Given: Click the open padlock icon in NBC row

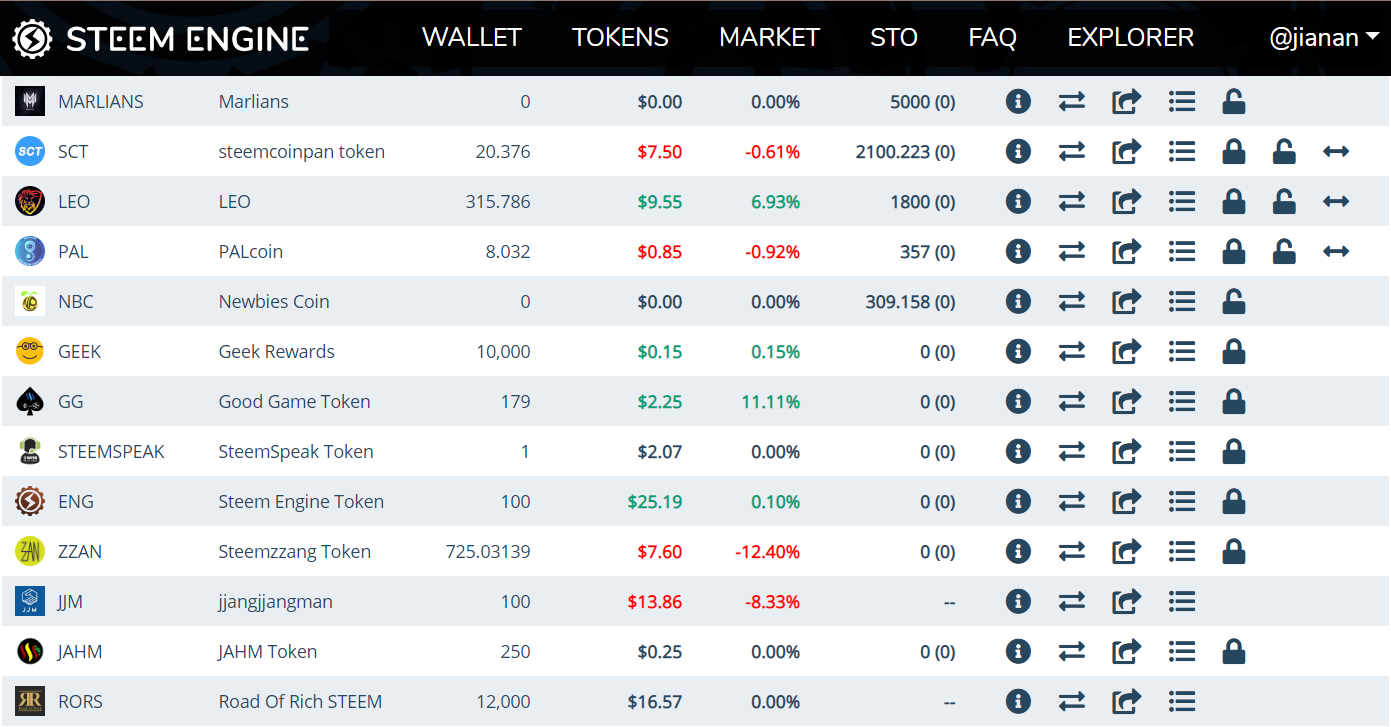Looking at the screenshot, I should [1234, 301].
